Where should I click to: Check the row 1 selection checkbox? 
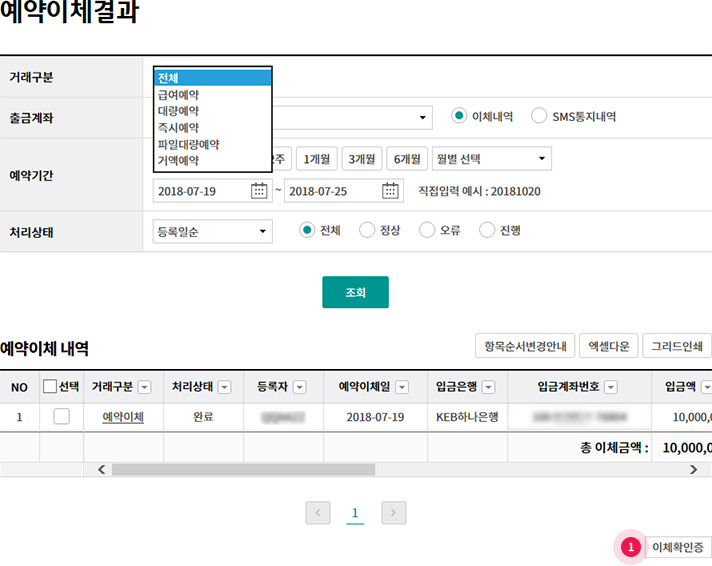[61, 417]
